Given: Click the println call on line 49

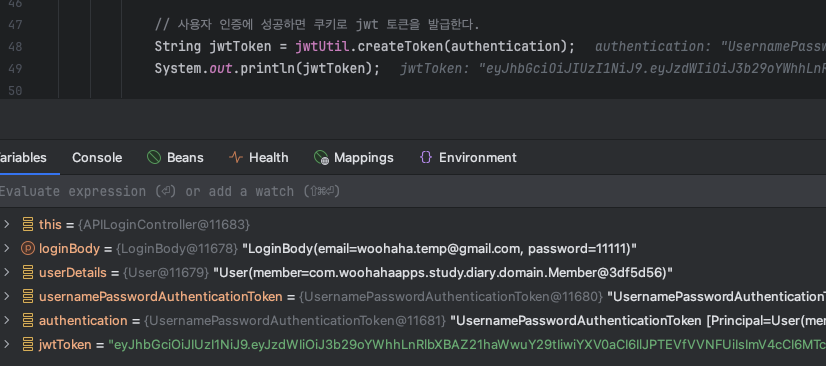Looking at the screenshot, I should (x=268, y=68).
